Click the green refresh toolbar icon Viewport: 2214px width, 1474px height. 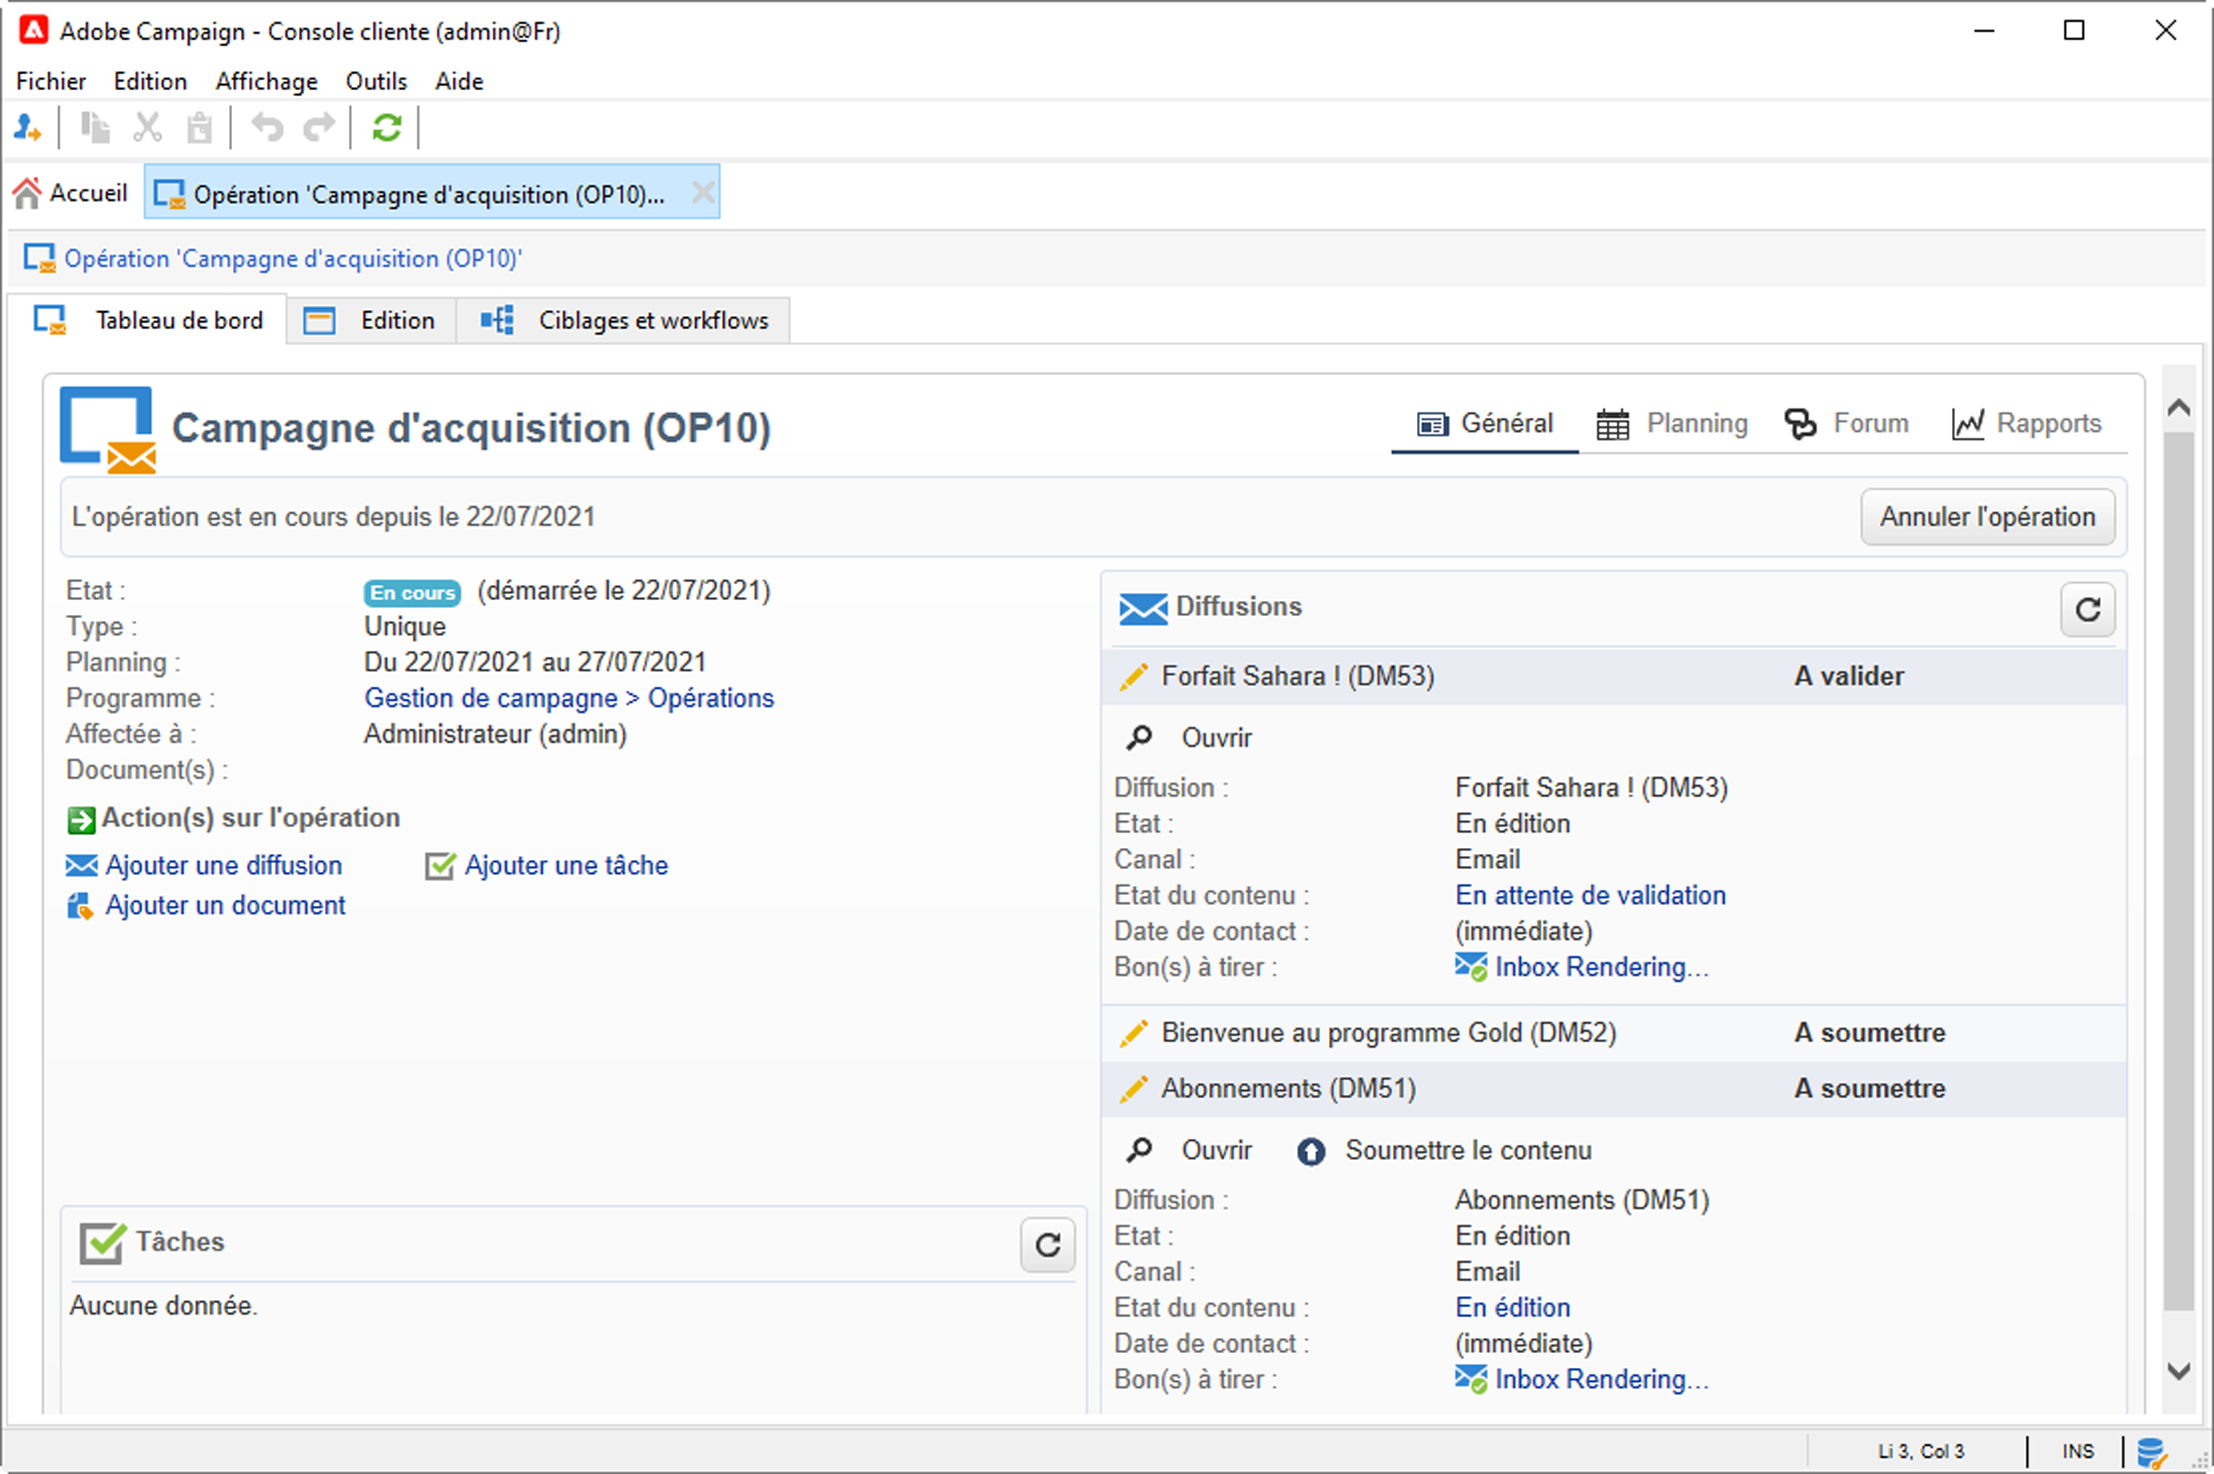tap(387, 128)
